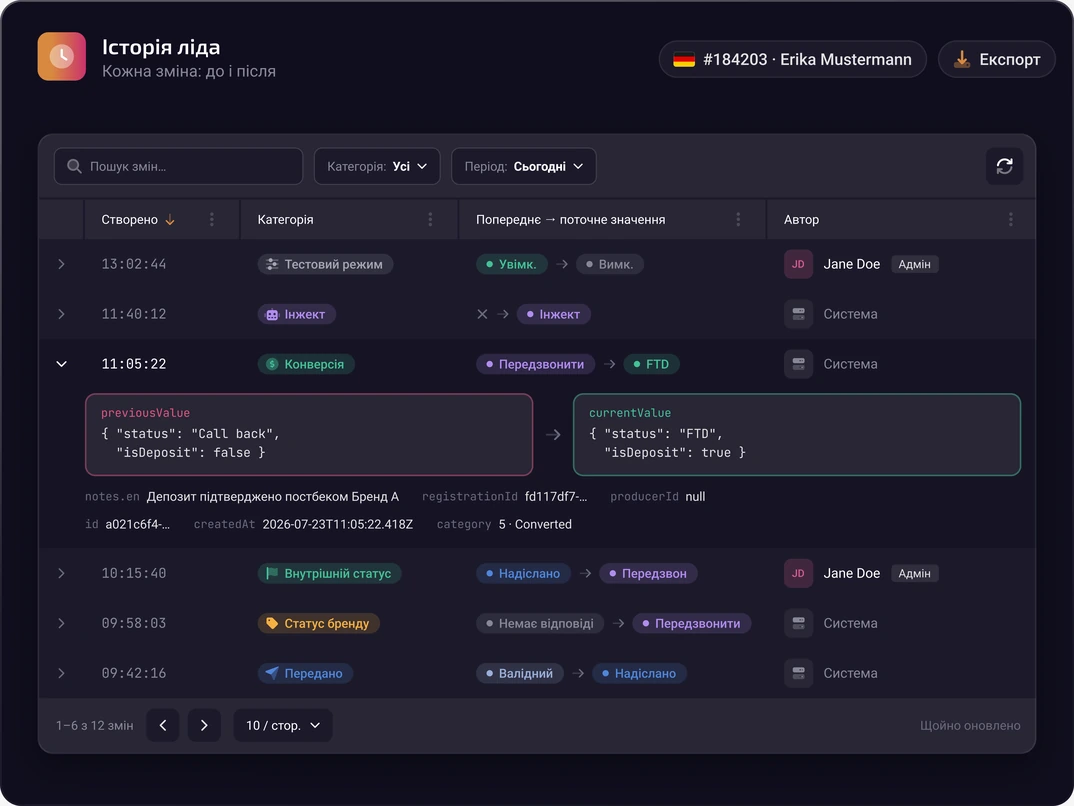Open the Категорія column options menu
The height and width of the screenshot is (806, 1074).
pos(430,220)
